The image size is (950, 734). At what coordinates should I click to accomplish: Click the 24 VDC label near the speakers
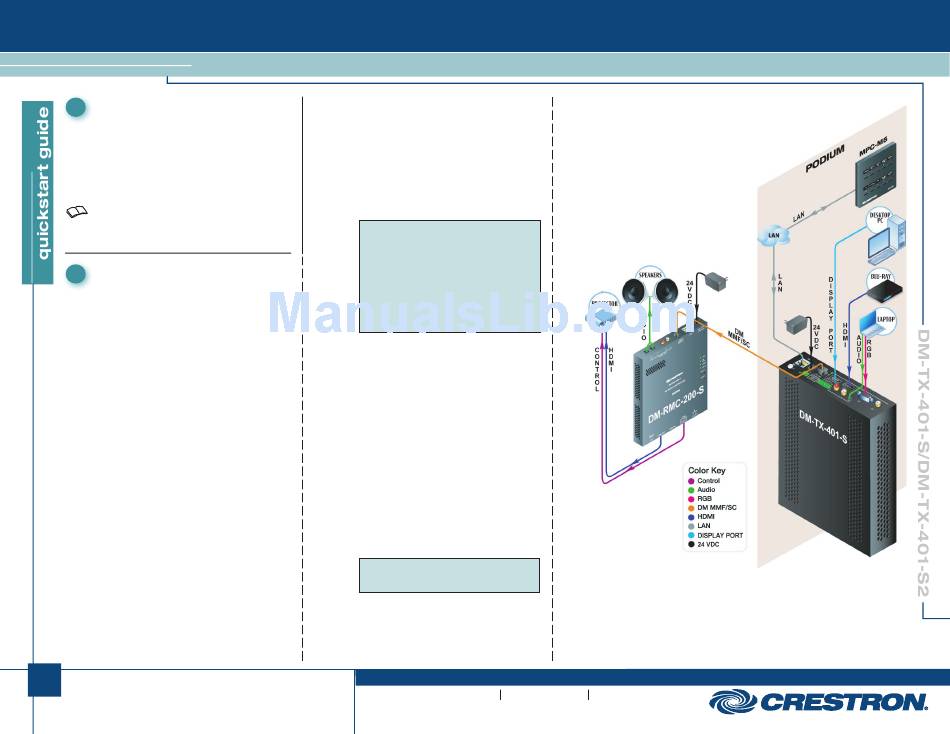689,293
